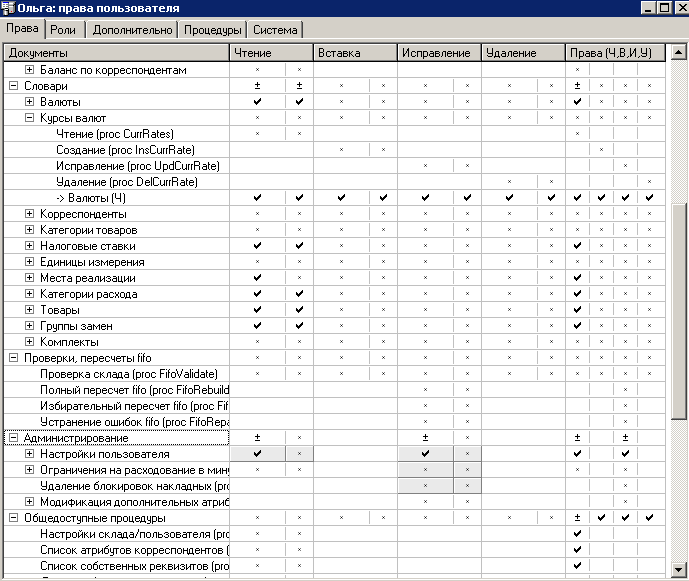Viewport: 689px width, 581px height.
Task: Expand the Валюты tree node
Action: click(30, 102)
